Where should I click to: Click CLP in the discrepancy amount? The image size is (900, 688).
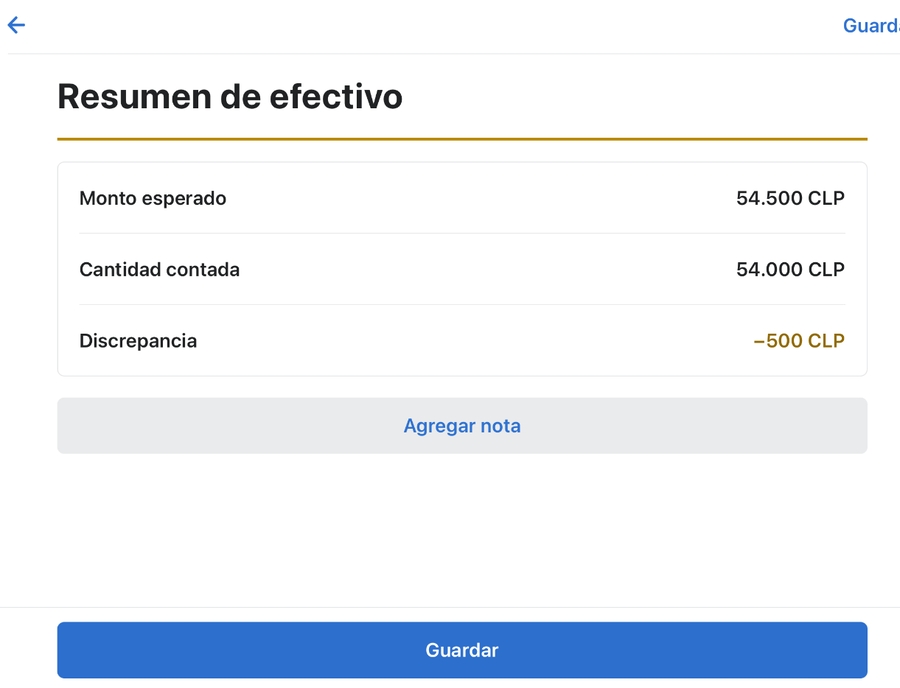click(x=826, y=341)
